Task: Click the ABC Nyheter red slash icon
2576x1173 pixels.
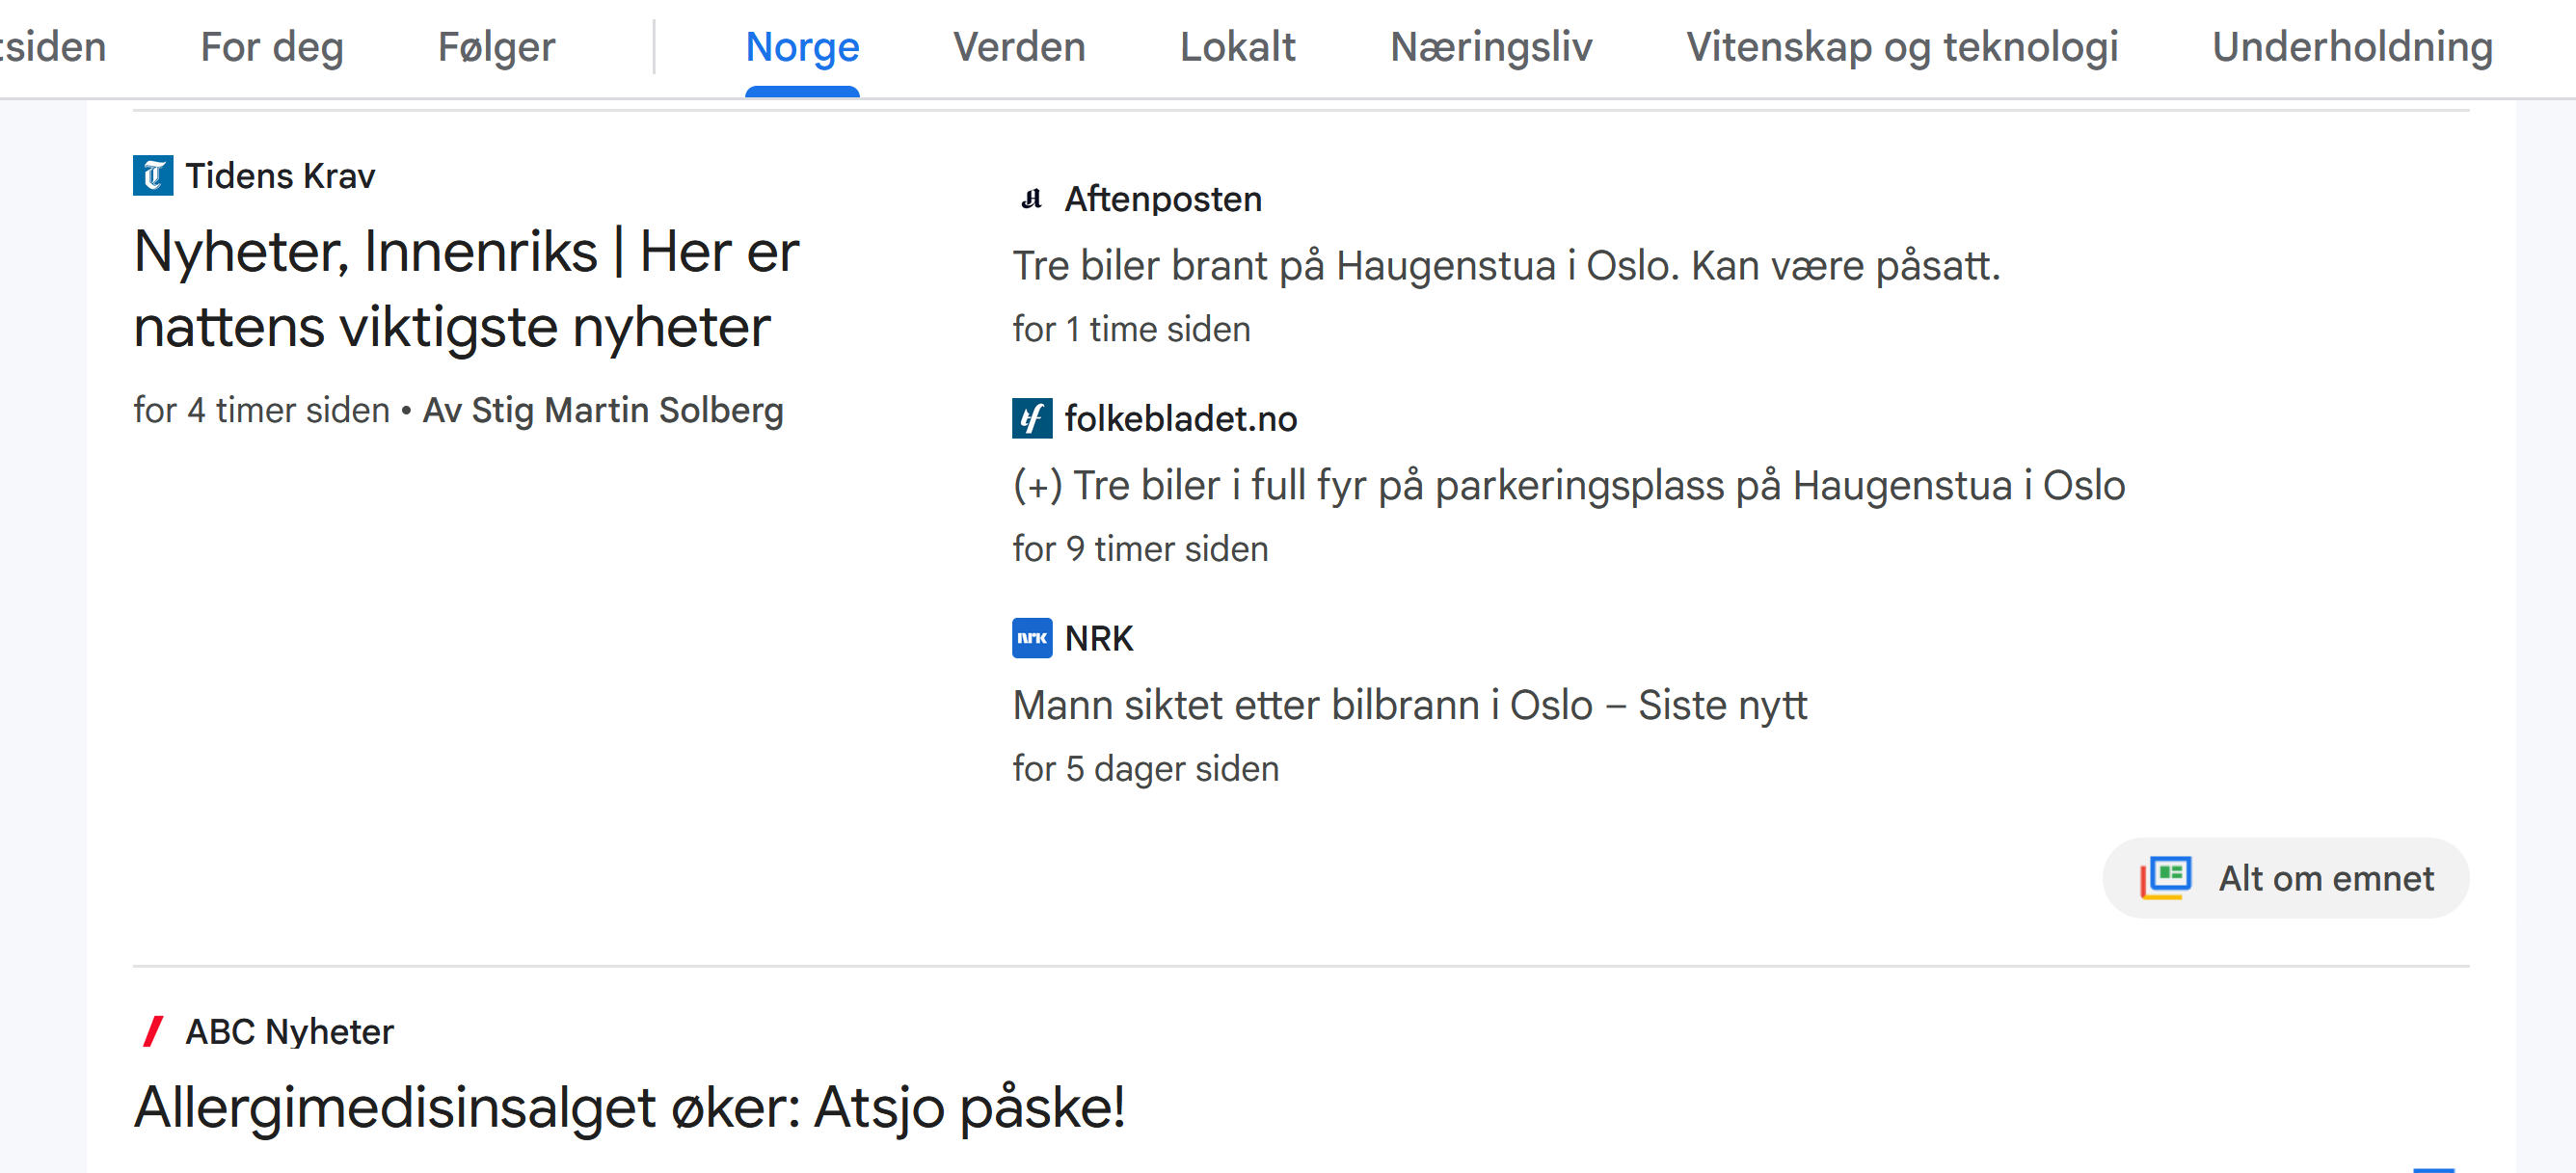Action: (x=153, y=1031)
